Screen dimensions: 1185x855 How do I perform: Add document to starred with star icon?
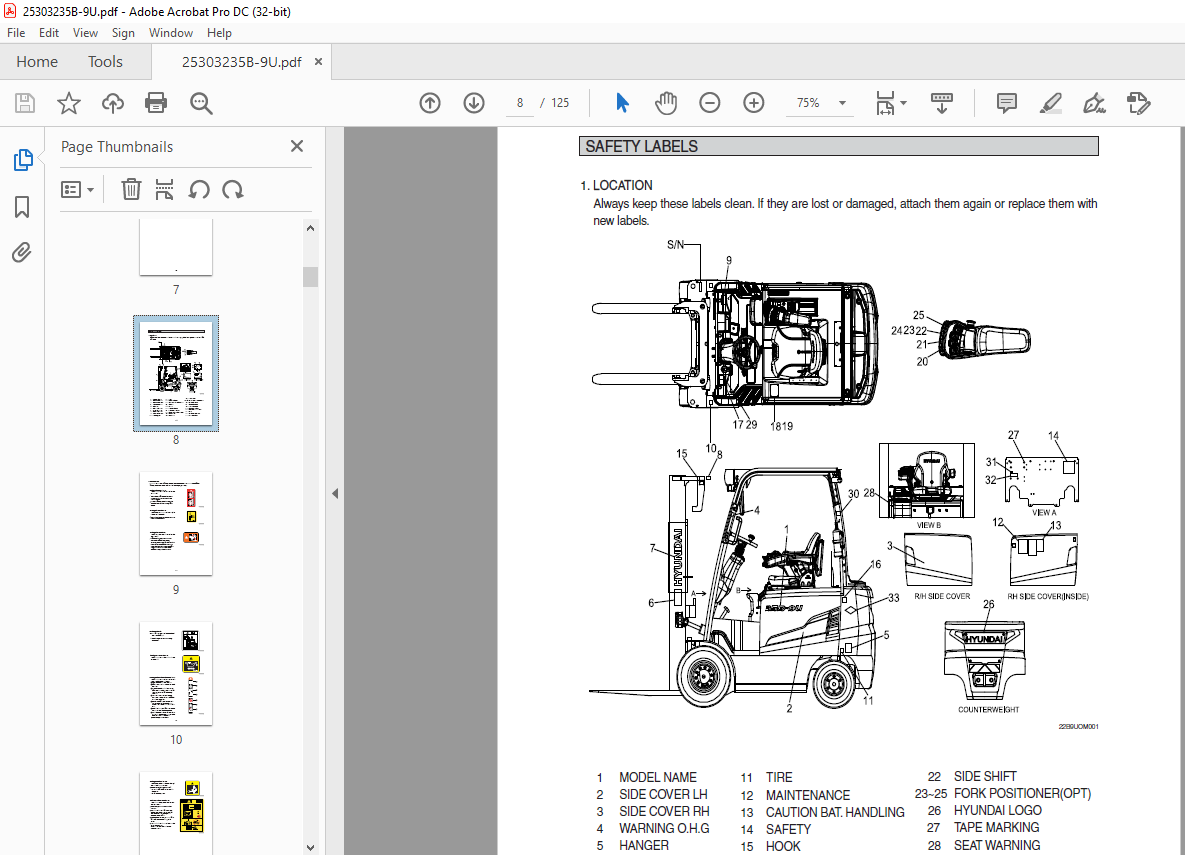point(69,103)
